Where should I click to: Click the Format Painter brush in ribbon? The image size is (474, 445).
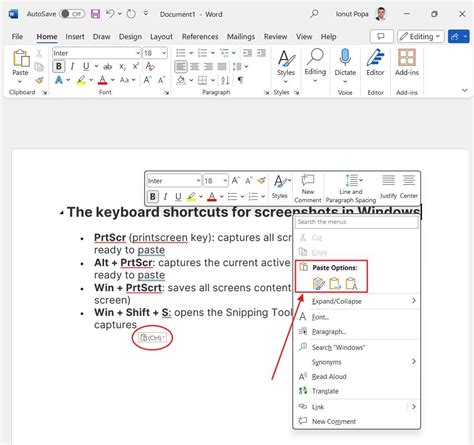pos(39,80)
